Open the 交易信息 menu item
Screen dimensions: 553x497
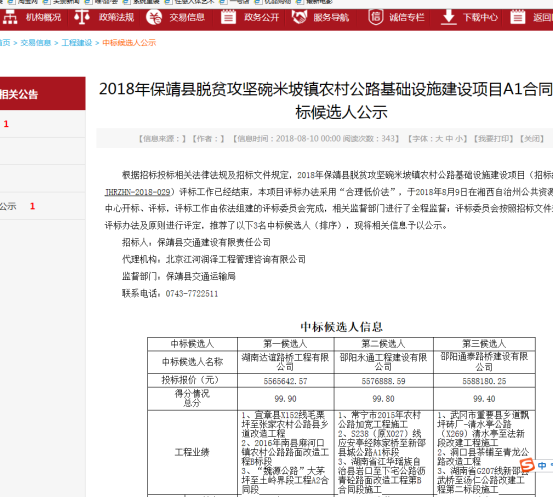coord(187,17)
